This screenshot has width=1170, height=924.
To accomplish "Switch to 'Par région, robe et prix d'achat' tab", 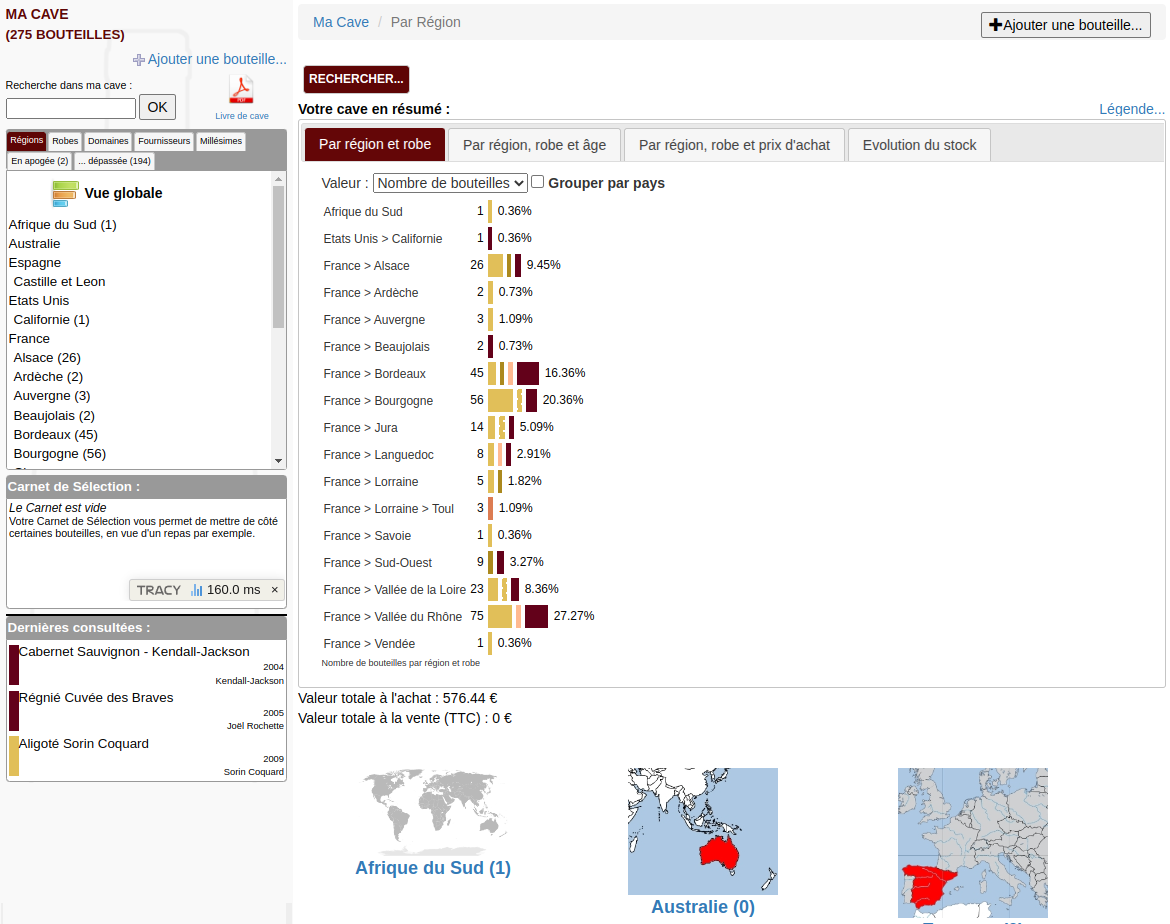I will [x=734, y=144].
